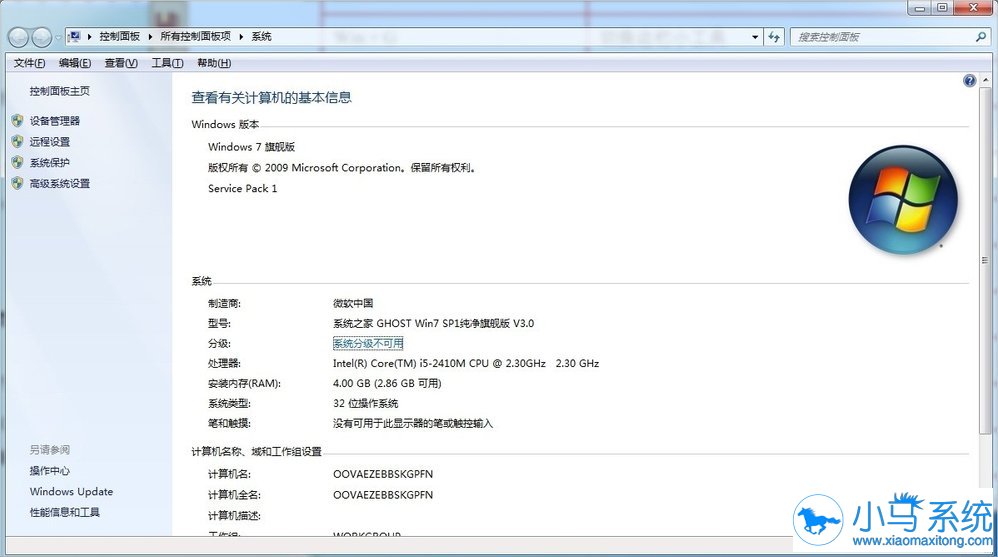Select text Service Pack 1

[x=242, y=188]
